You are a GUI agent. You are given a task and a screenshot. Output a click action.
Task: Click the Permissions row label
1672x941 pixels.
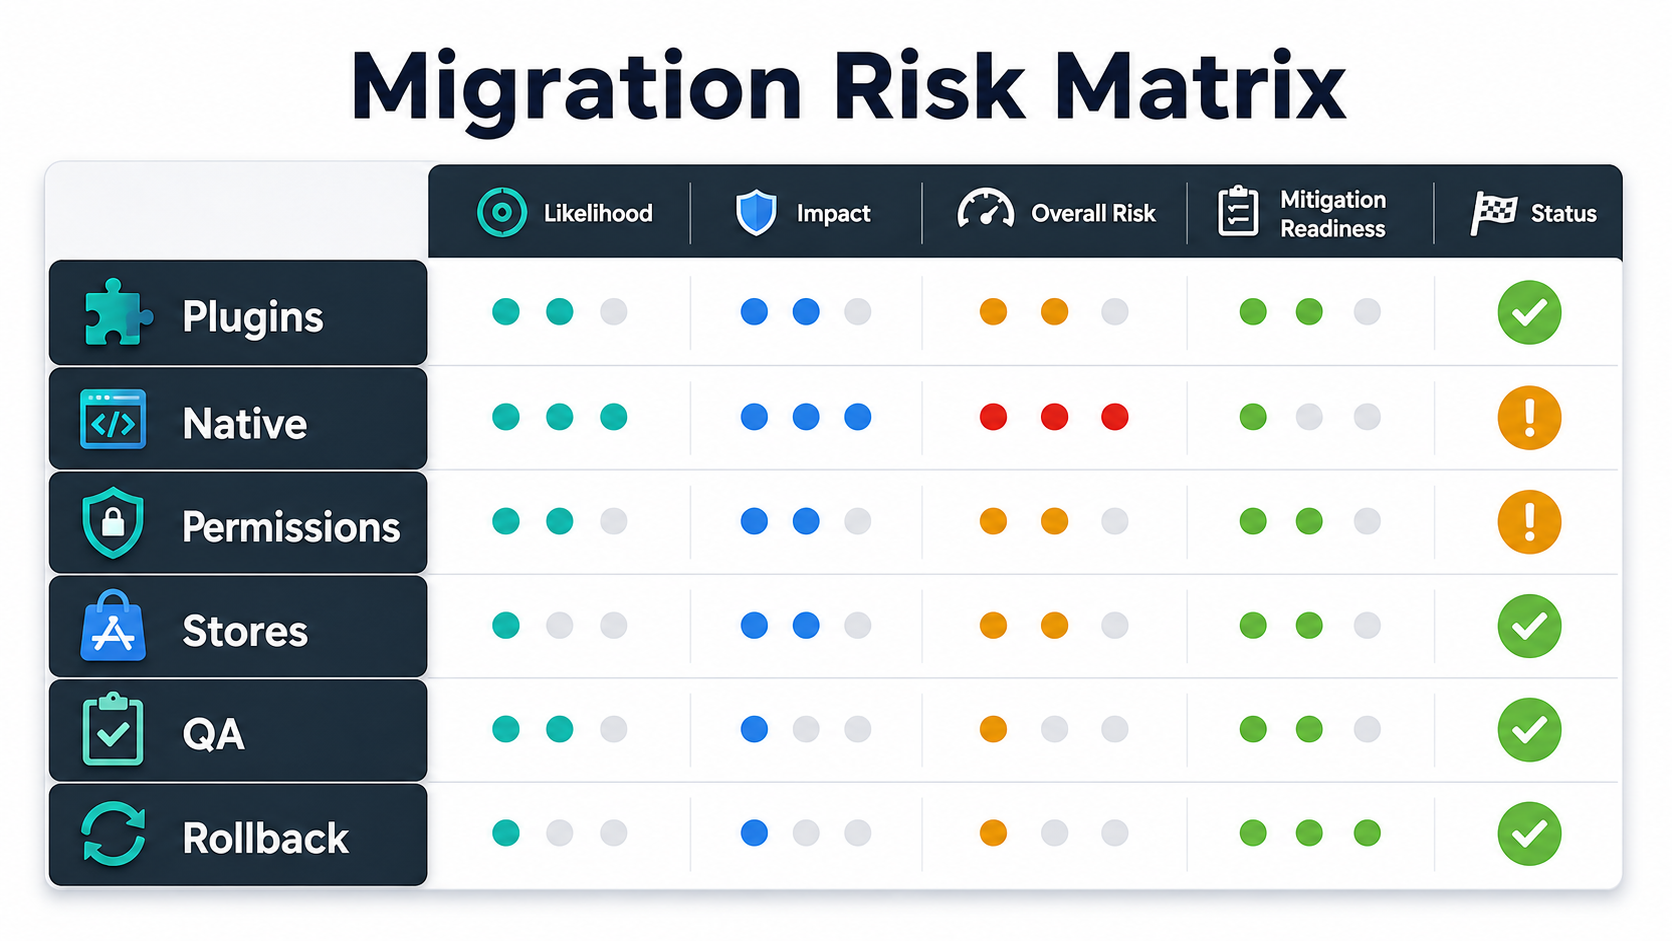click(291, 527)
